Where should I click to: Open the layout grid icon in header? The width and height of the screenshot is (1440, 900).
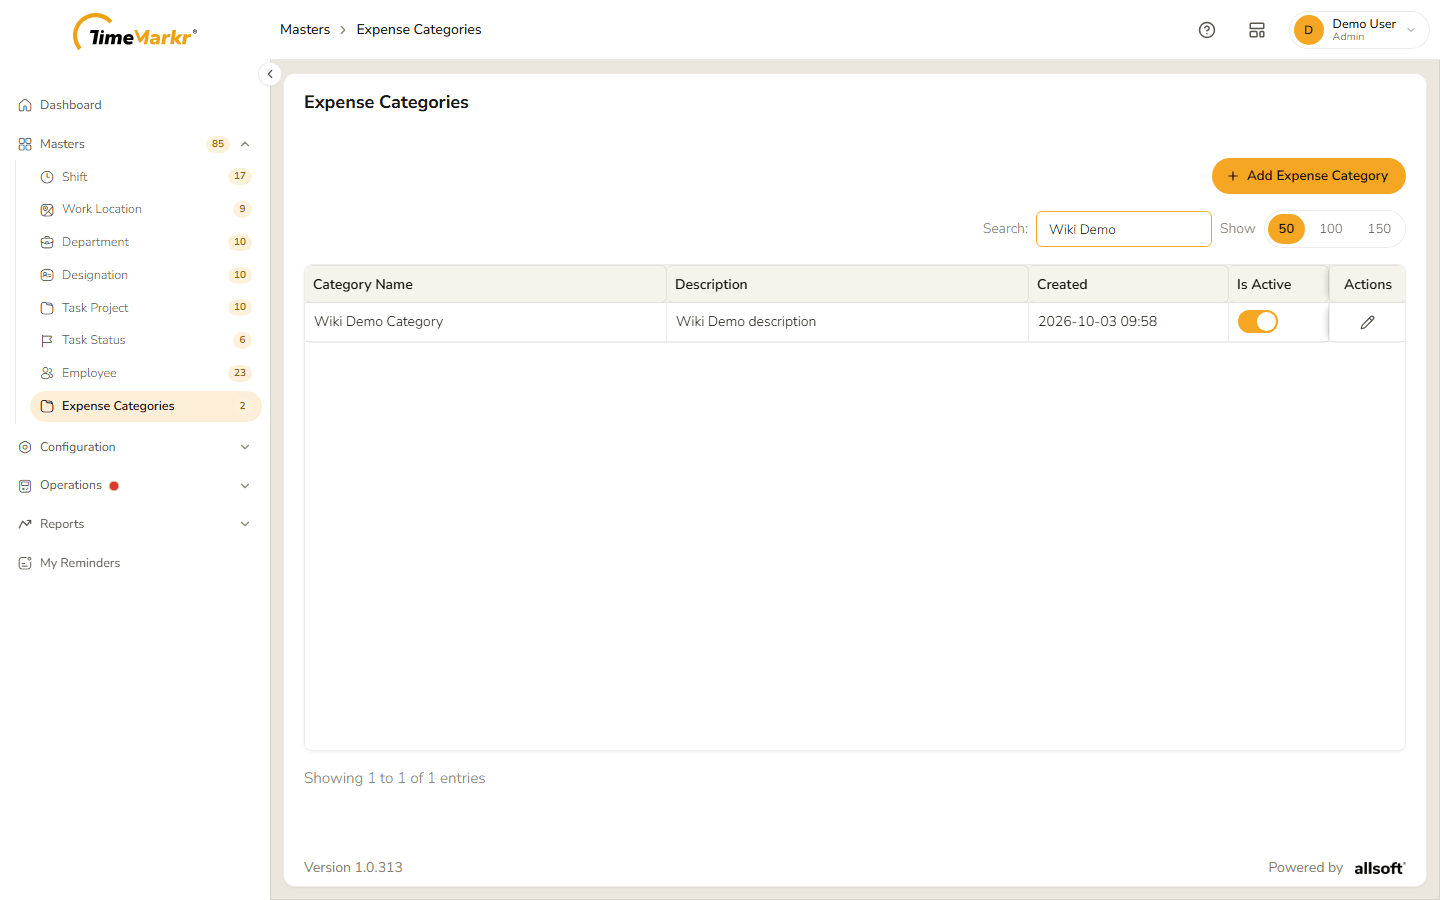click(x=1257, y=30)
